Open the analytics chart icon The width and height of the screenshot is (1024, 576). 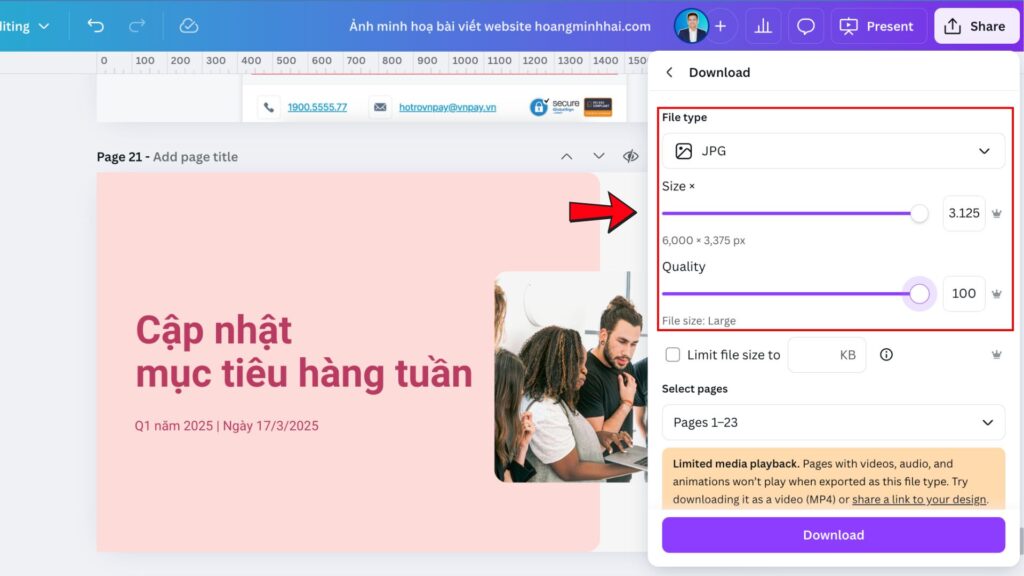763,26
